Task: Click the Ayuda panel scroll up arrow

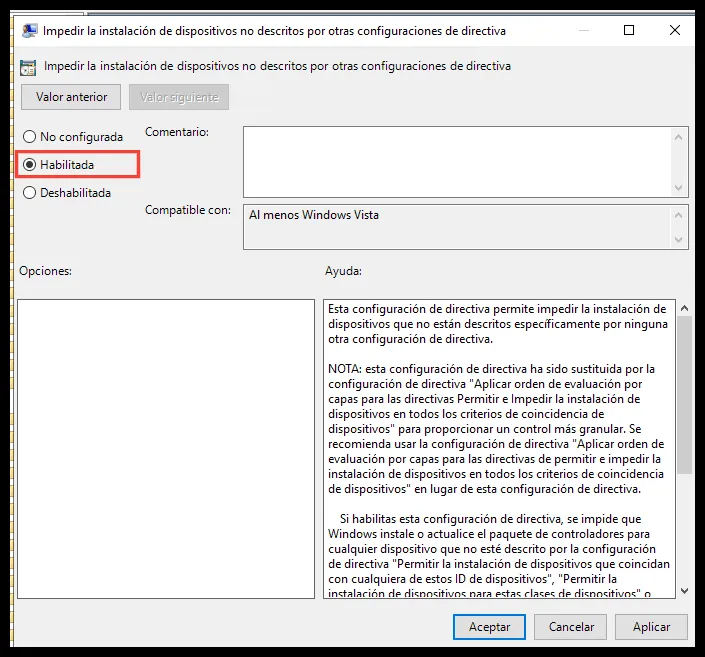Action: 684,308
